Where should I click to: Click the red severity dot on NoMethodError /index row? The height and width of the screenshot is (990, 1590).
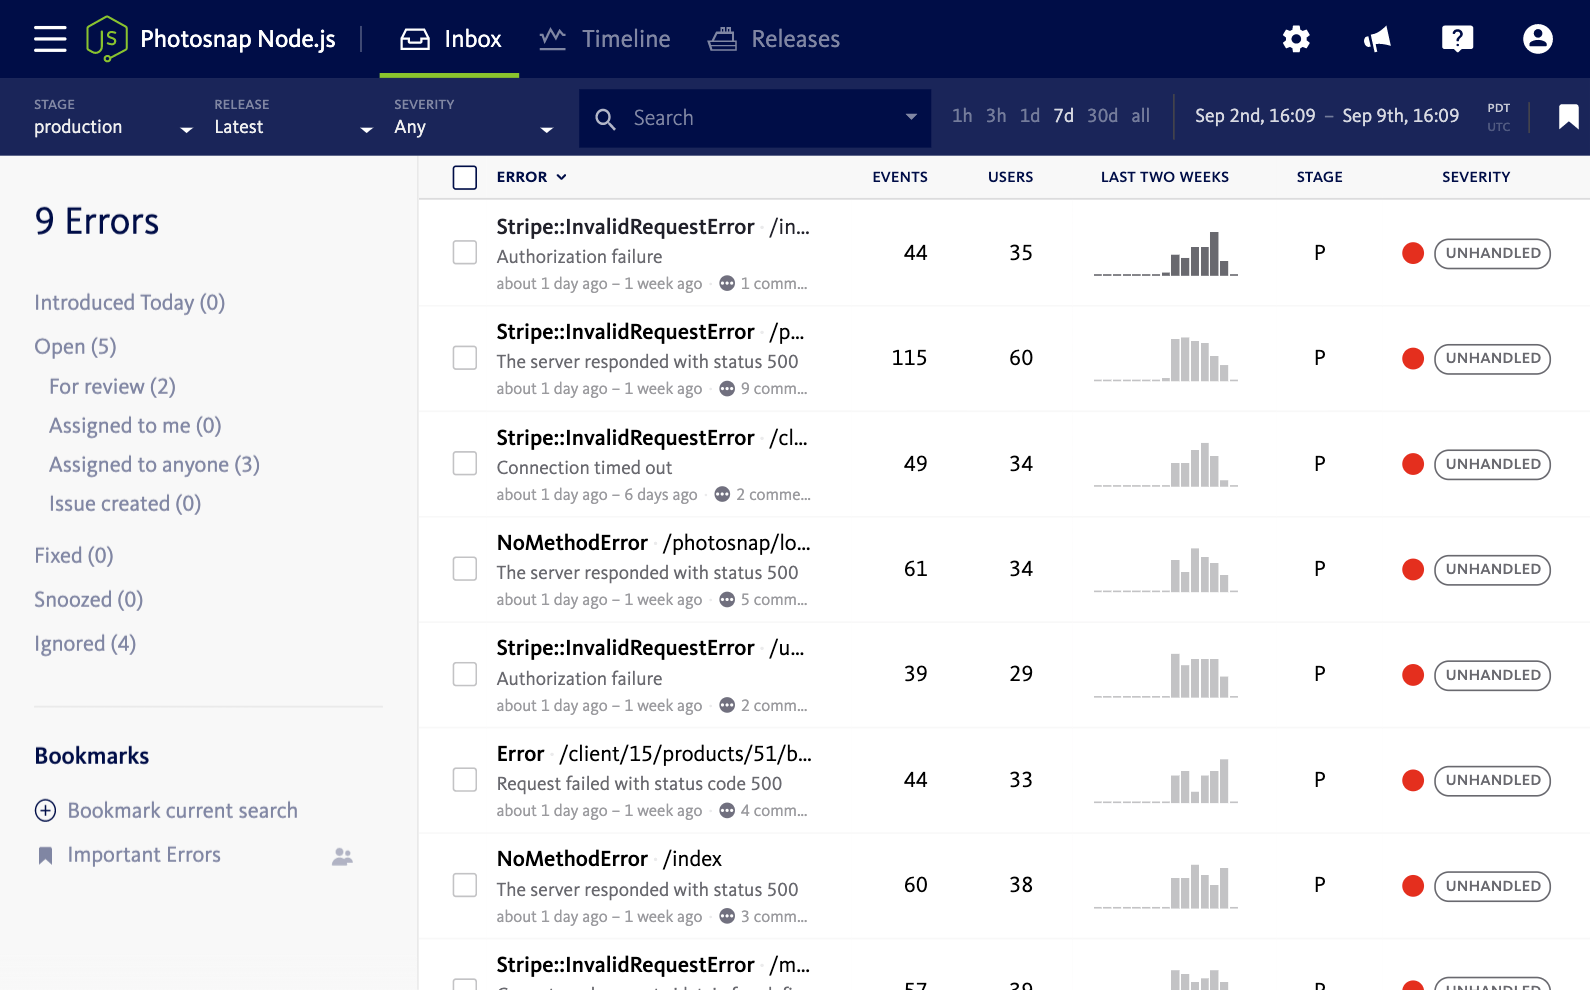(1413, 886)
